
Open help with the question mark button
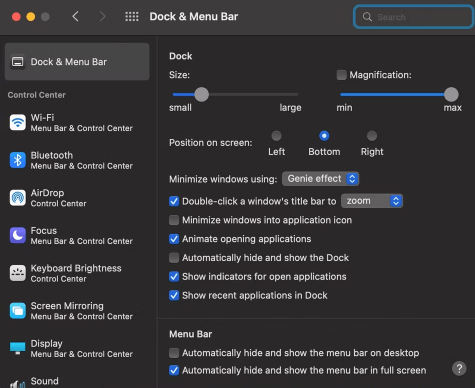pyautogui.click(x=459, y=369)
